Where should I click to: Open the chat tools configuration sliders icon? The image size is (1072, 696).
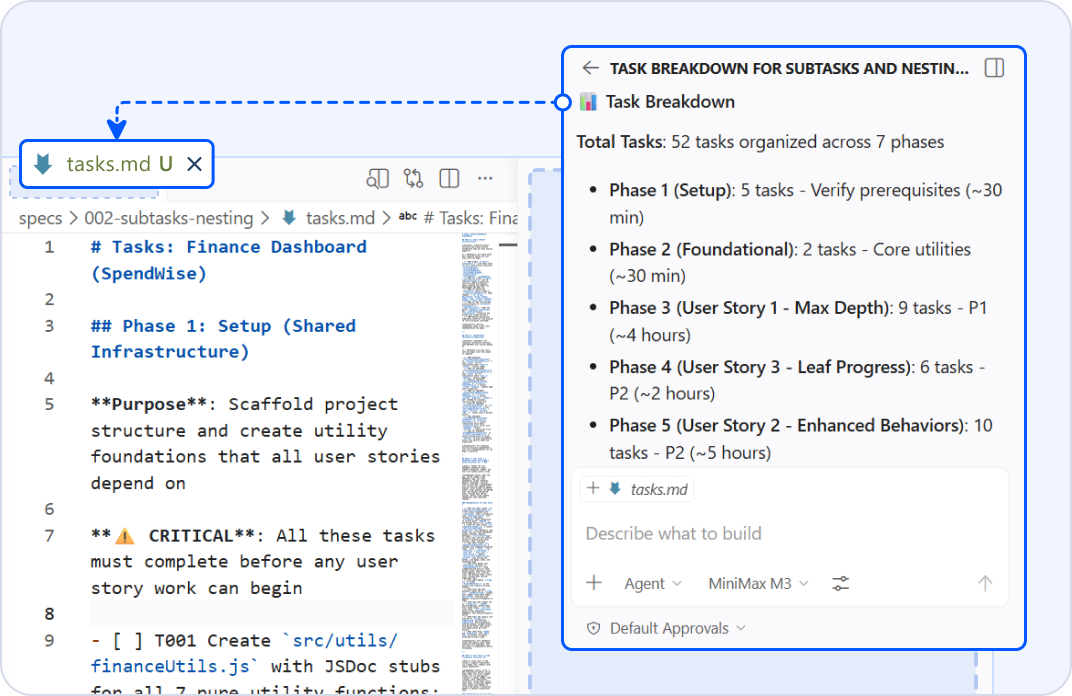click(x=840, y=584)
